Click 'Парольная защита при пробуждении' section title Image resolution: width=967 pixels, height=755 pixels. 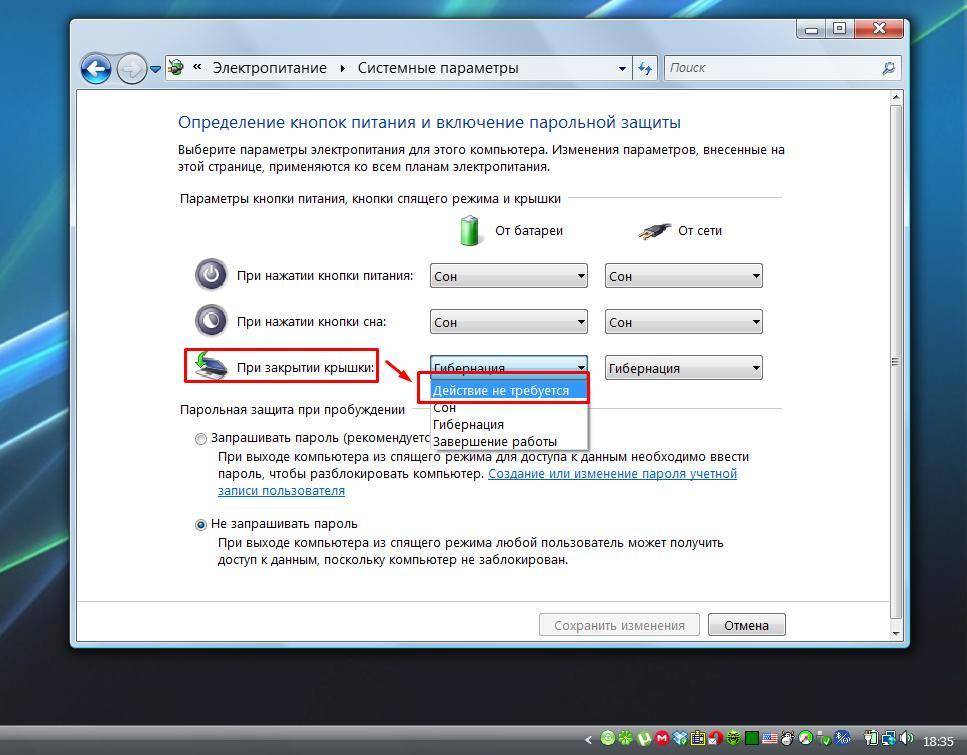(x=292, y=410)
